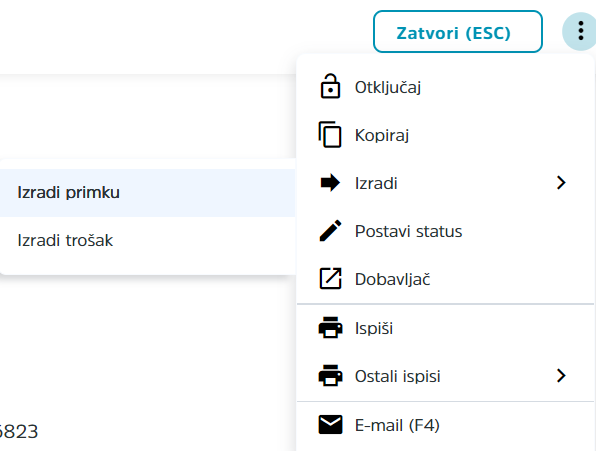Choose Ispiši menu entry label
The height and width of the screenshot is (451, 596).
click(374, 328)
